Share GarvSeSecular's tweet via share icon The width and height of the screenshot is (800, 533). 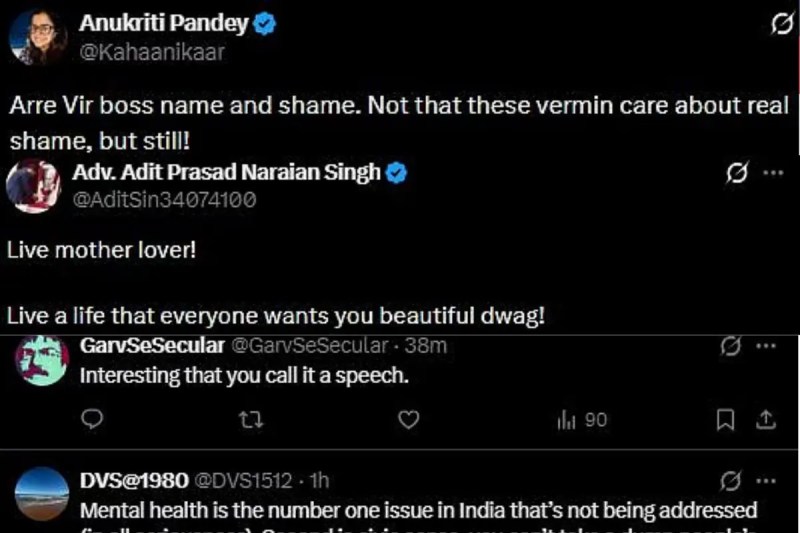point(766,420)
